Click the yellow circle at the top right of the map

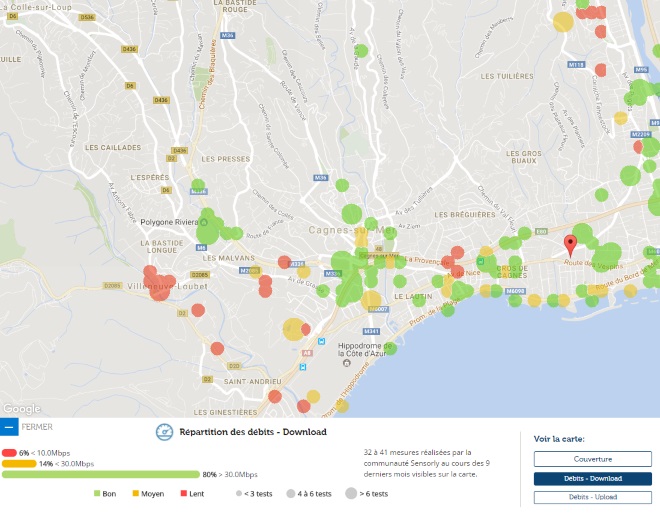(x=563, y=22)
